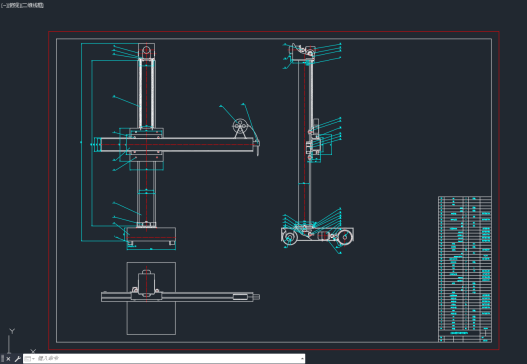
Task: Select the parts list table in the drawing
Action: (465, 269)
